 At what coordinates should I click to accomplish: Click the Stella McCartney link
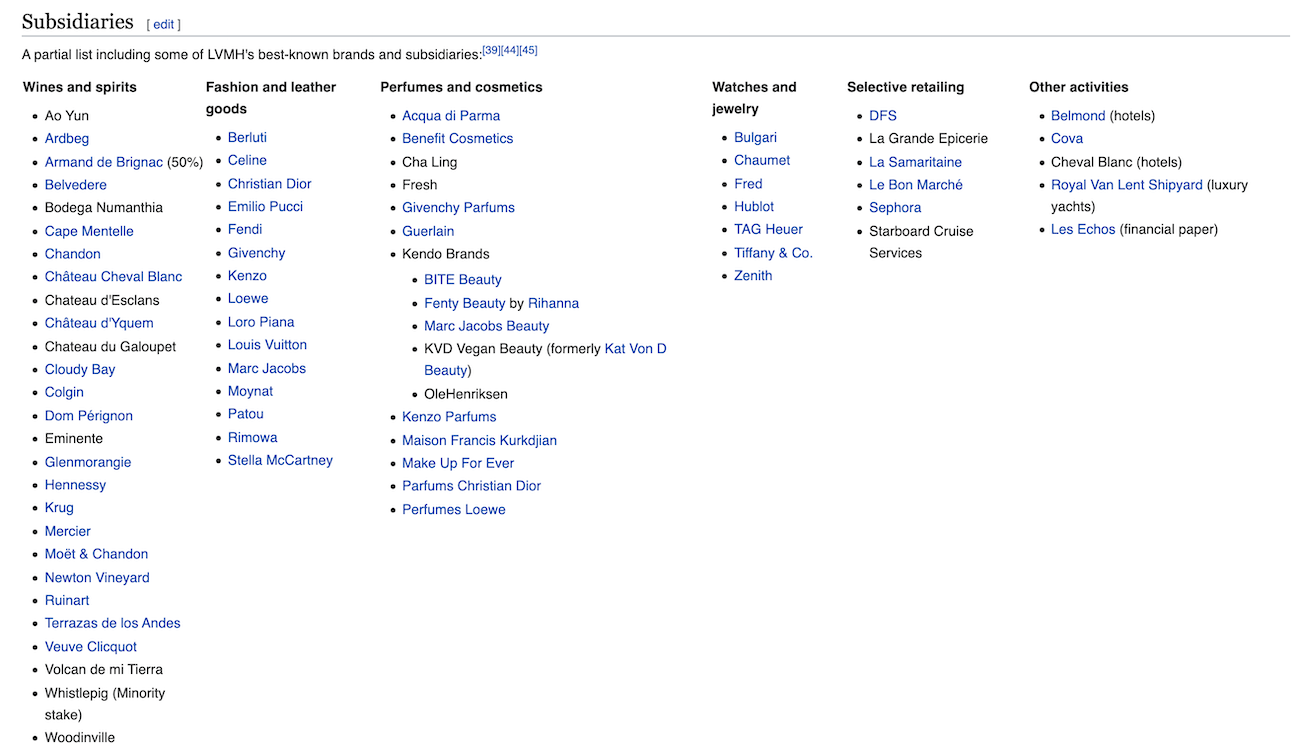(280, 460)
